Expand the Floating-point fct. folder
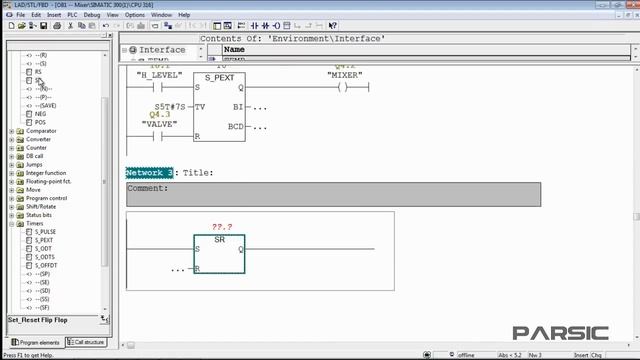 click(11, 182)
